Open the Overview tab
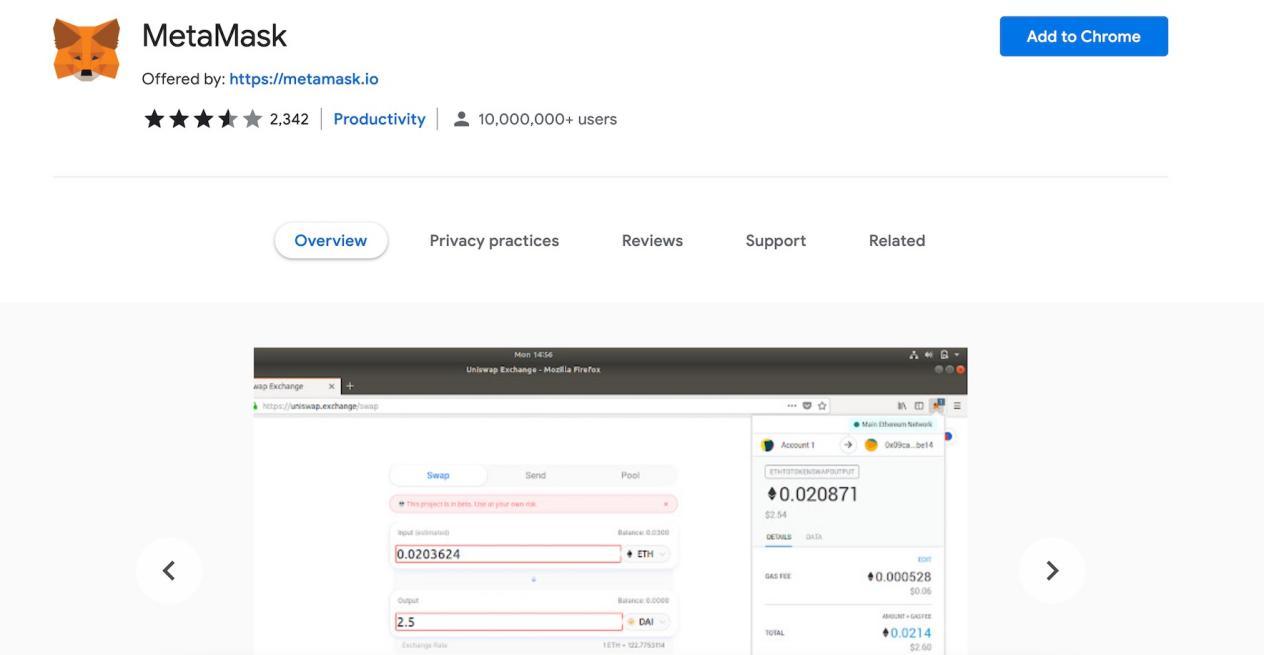This screenshot has width=1264, height=655. (x=331, y=241)
